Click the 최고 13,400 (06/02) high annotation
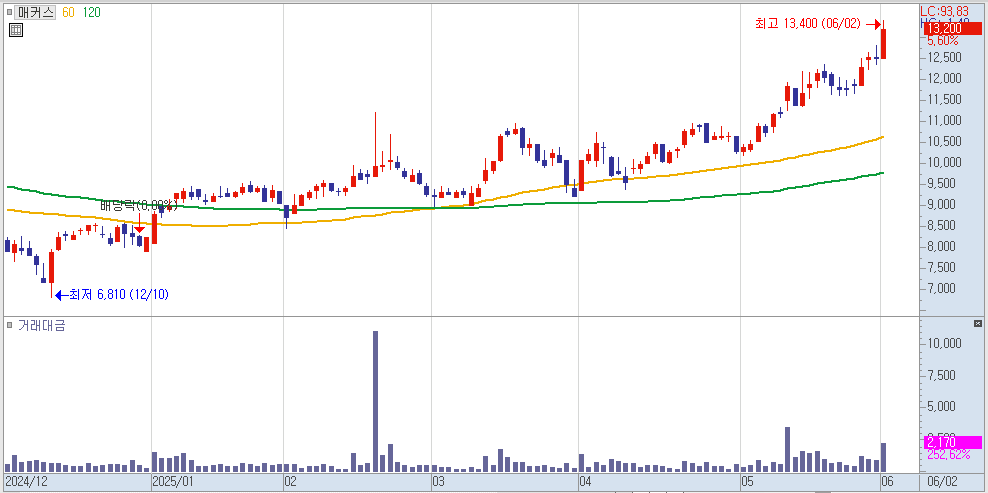Image resolution: width=988 pixels, height=493 pixels. click(817, 24)
